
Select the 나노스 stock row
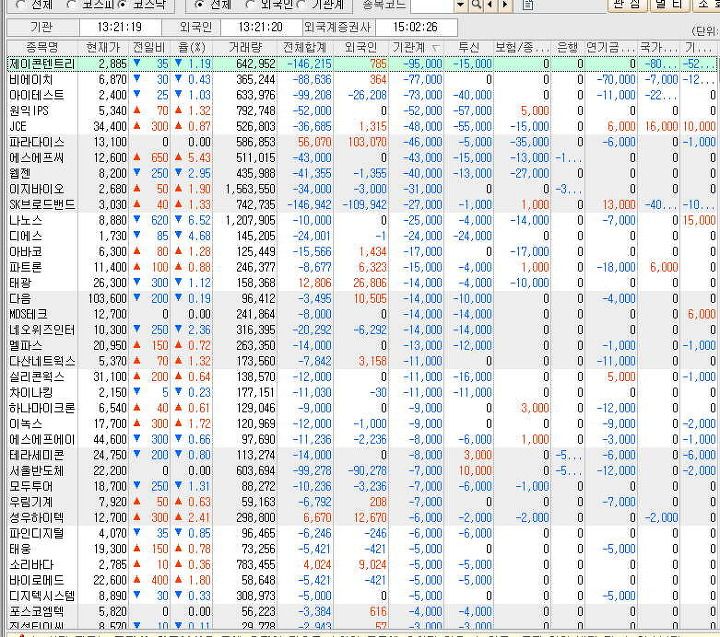pos(360,220)
